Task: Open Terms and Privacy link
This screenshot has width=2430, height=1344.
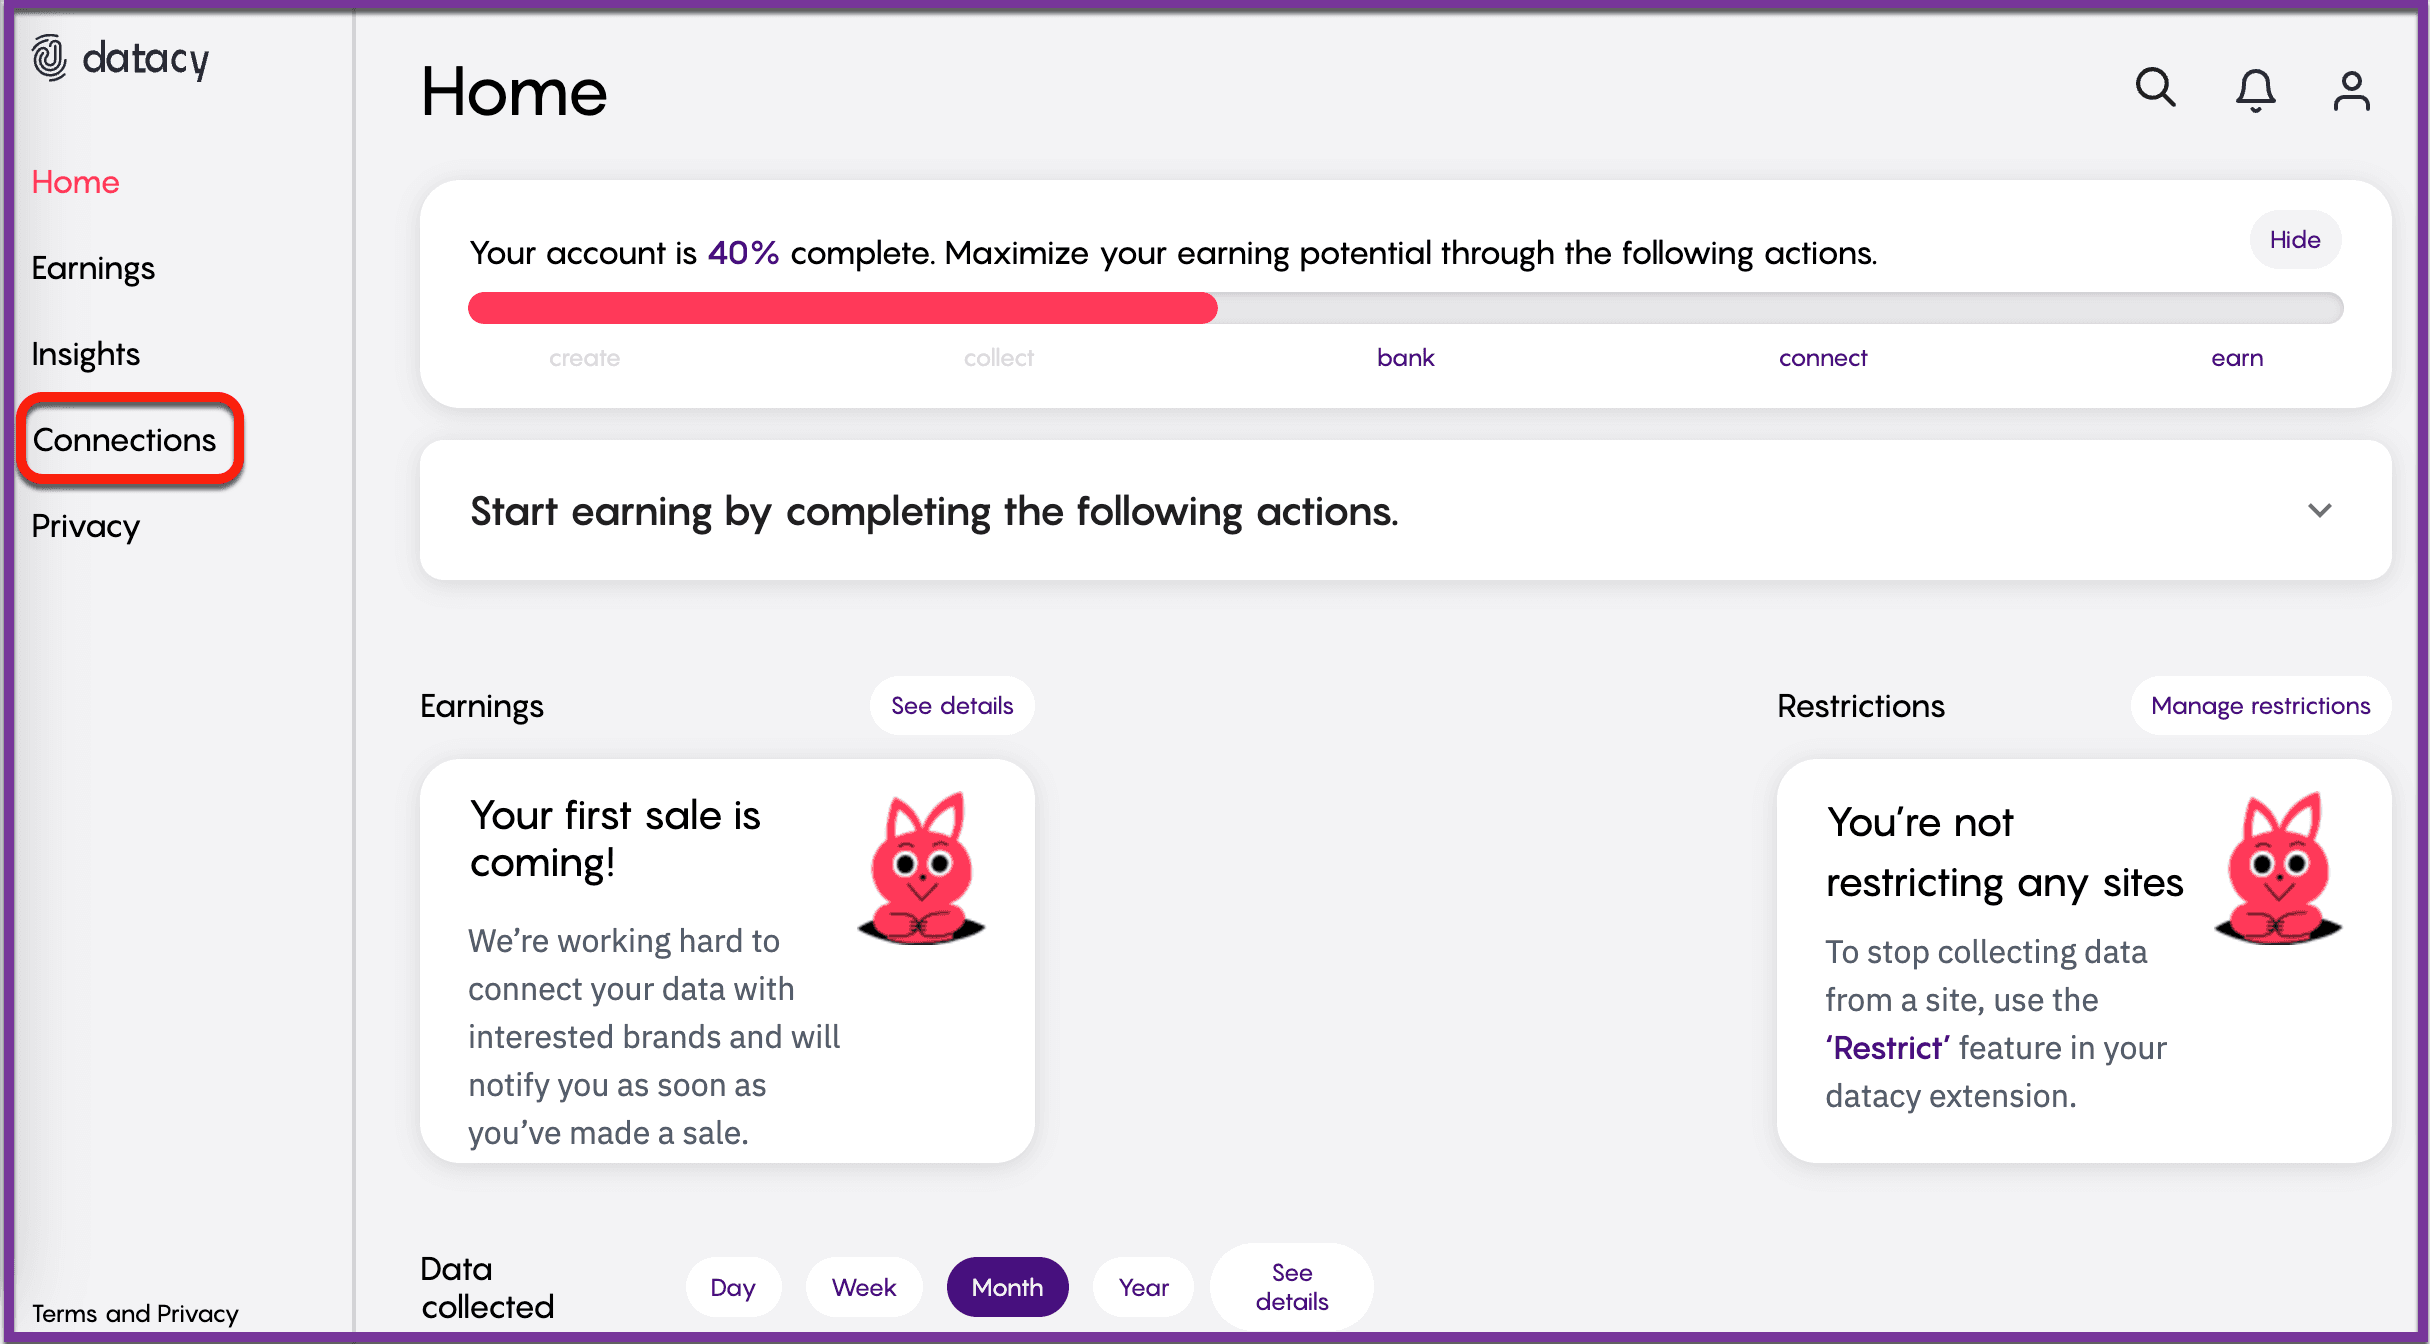Action: [x=135, y=1313]
